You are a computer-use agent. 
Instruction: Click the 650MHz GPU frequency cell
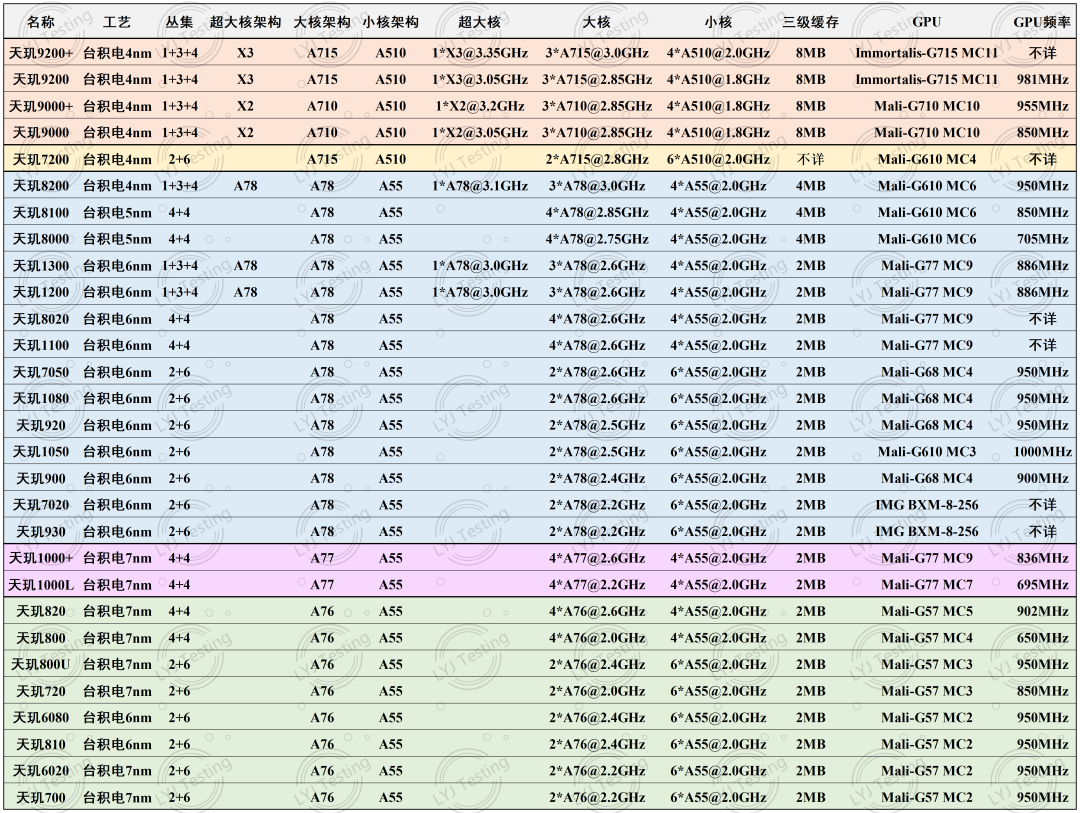click(1042, 638)
